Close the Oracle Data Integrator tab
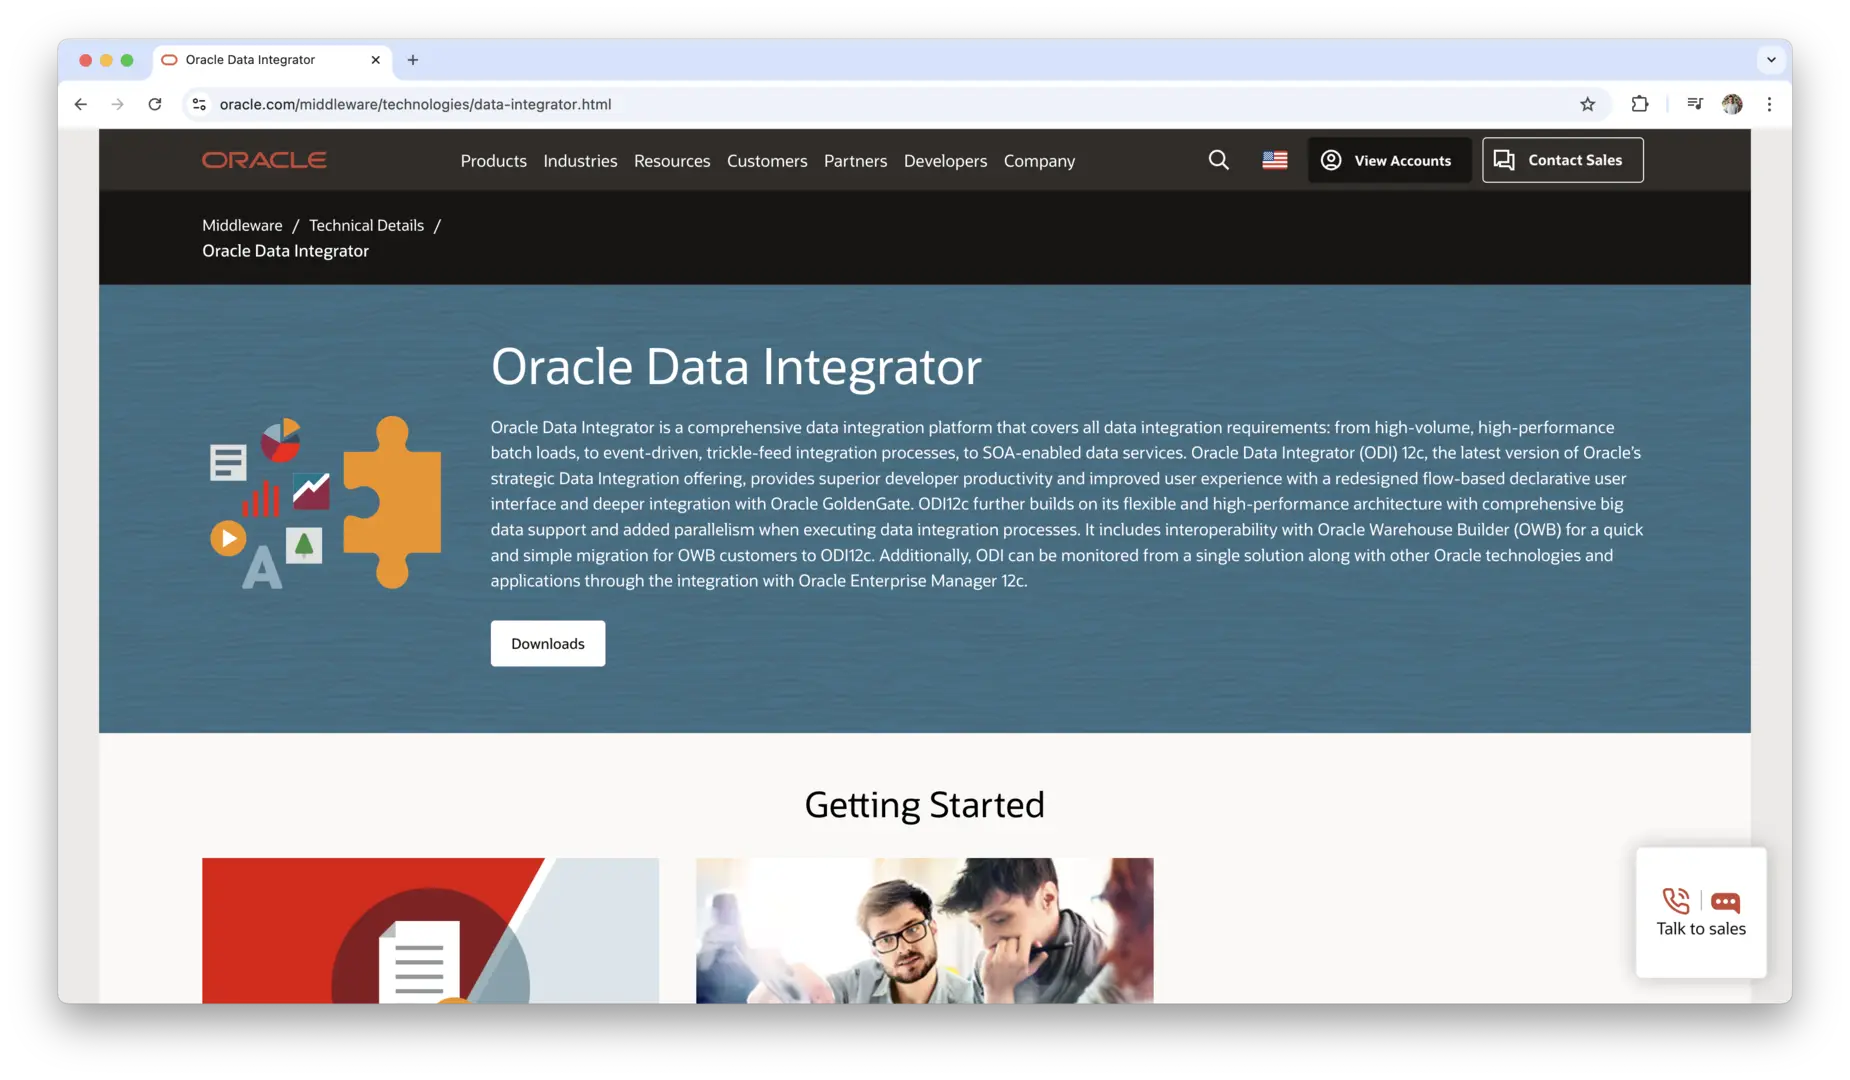 click(375, 60)
